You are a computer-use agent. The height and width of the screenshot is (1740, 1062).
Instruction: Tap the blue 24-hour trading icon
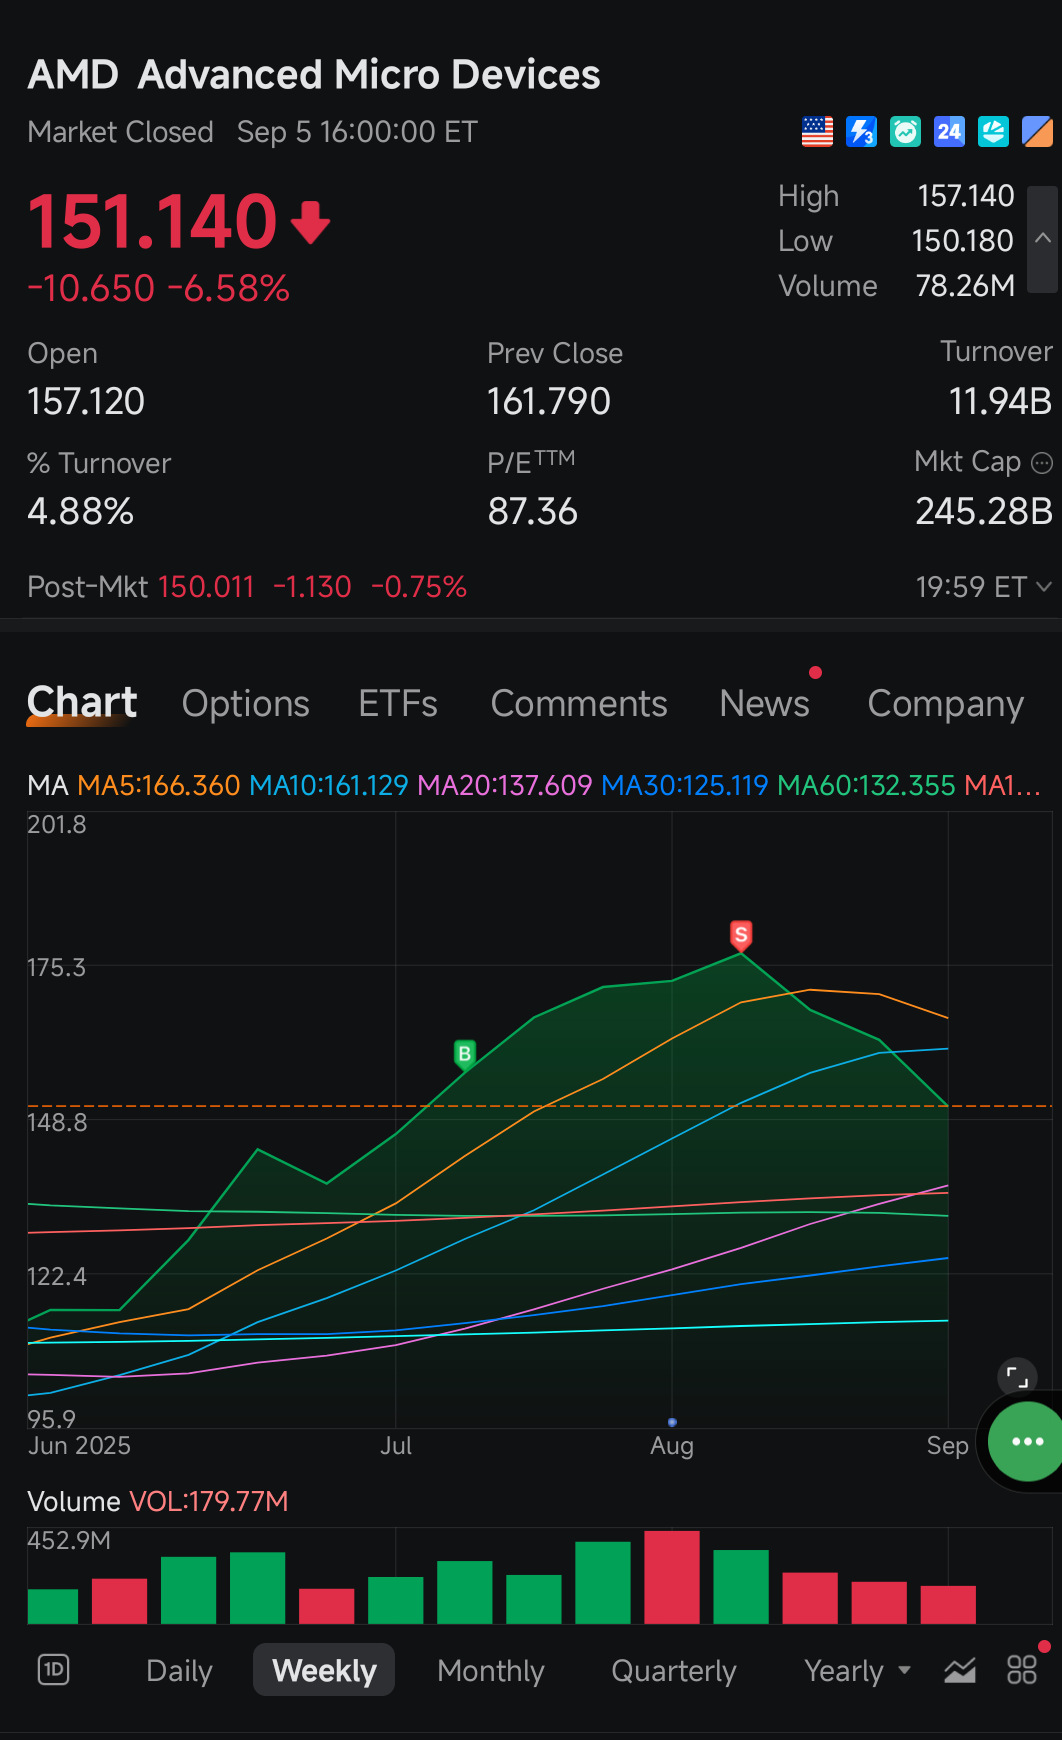click(949, 132)
